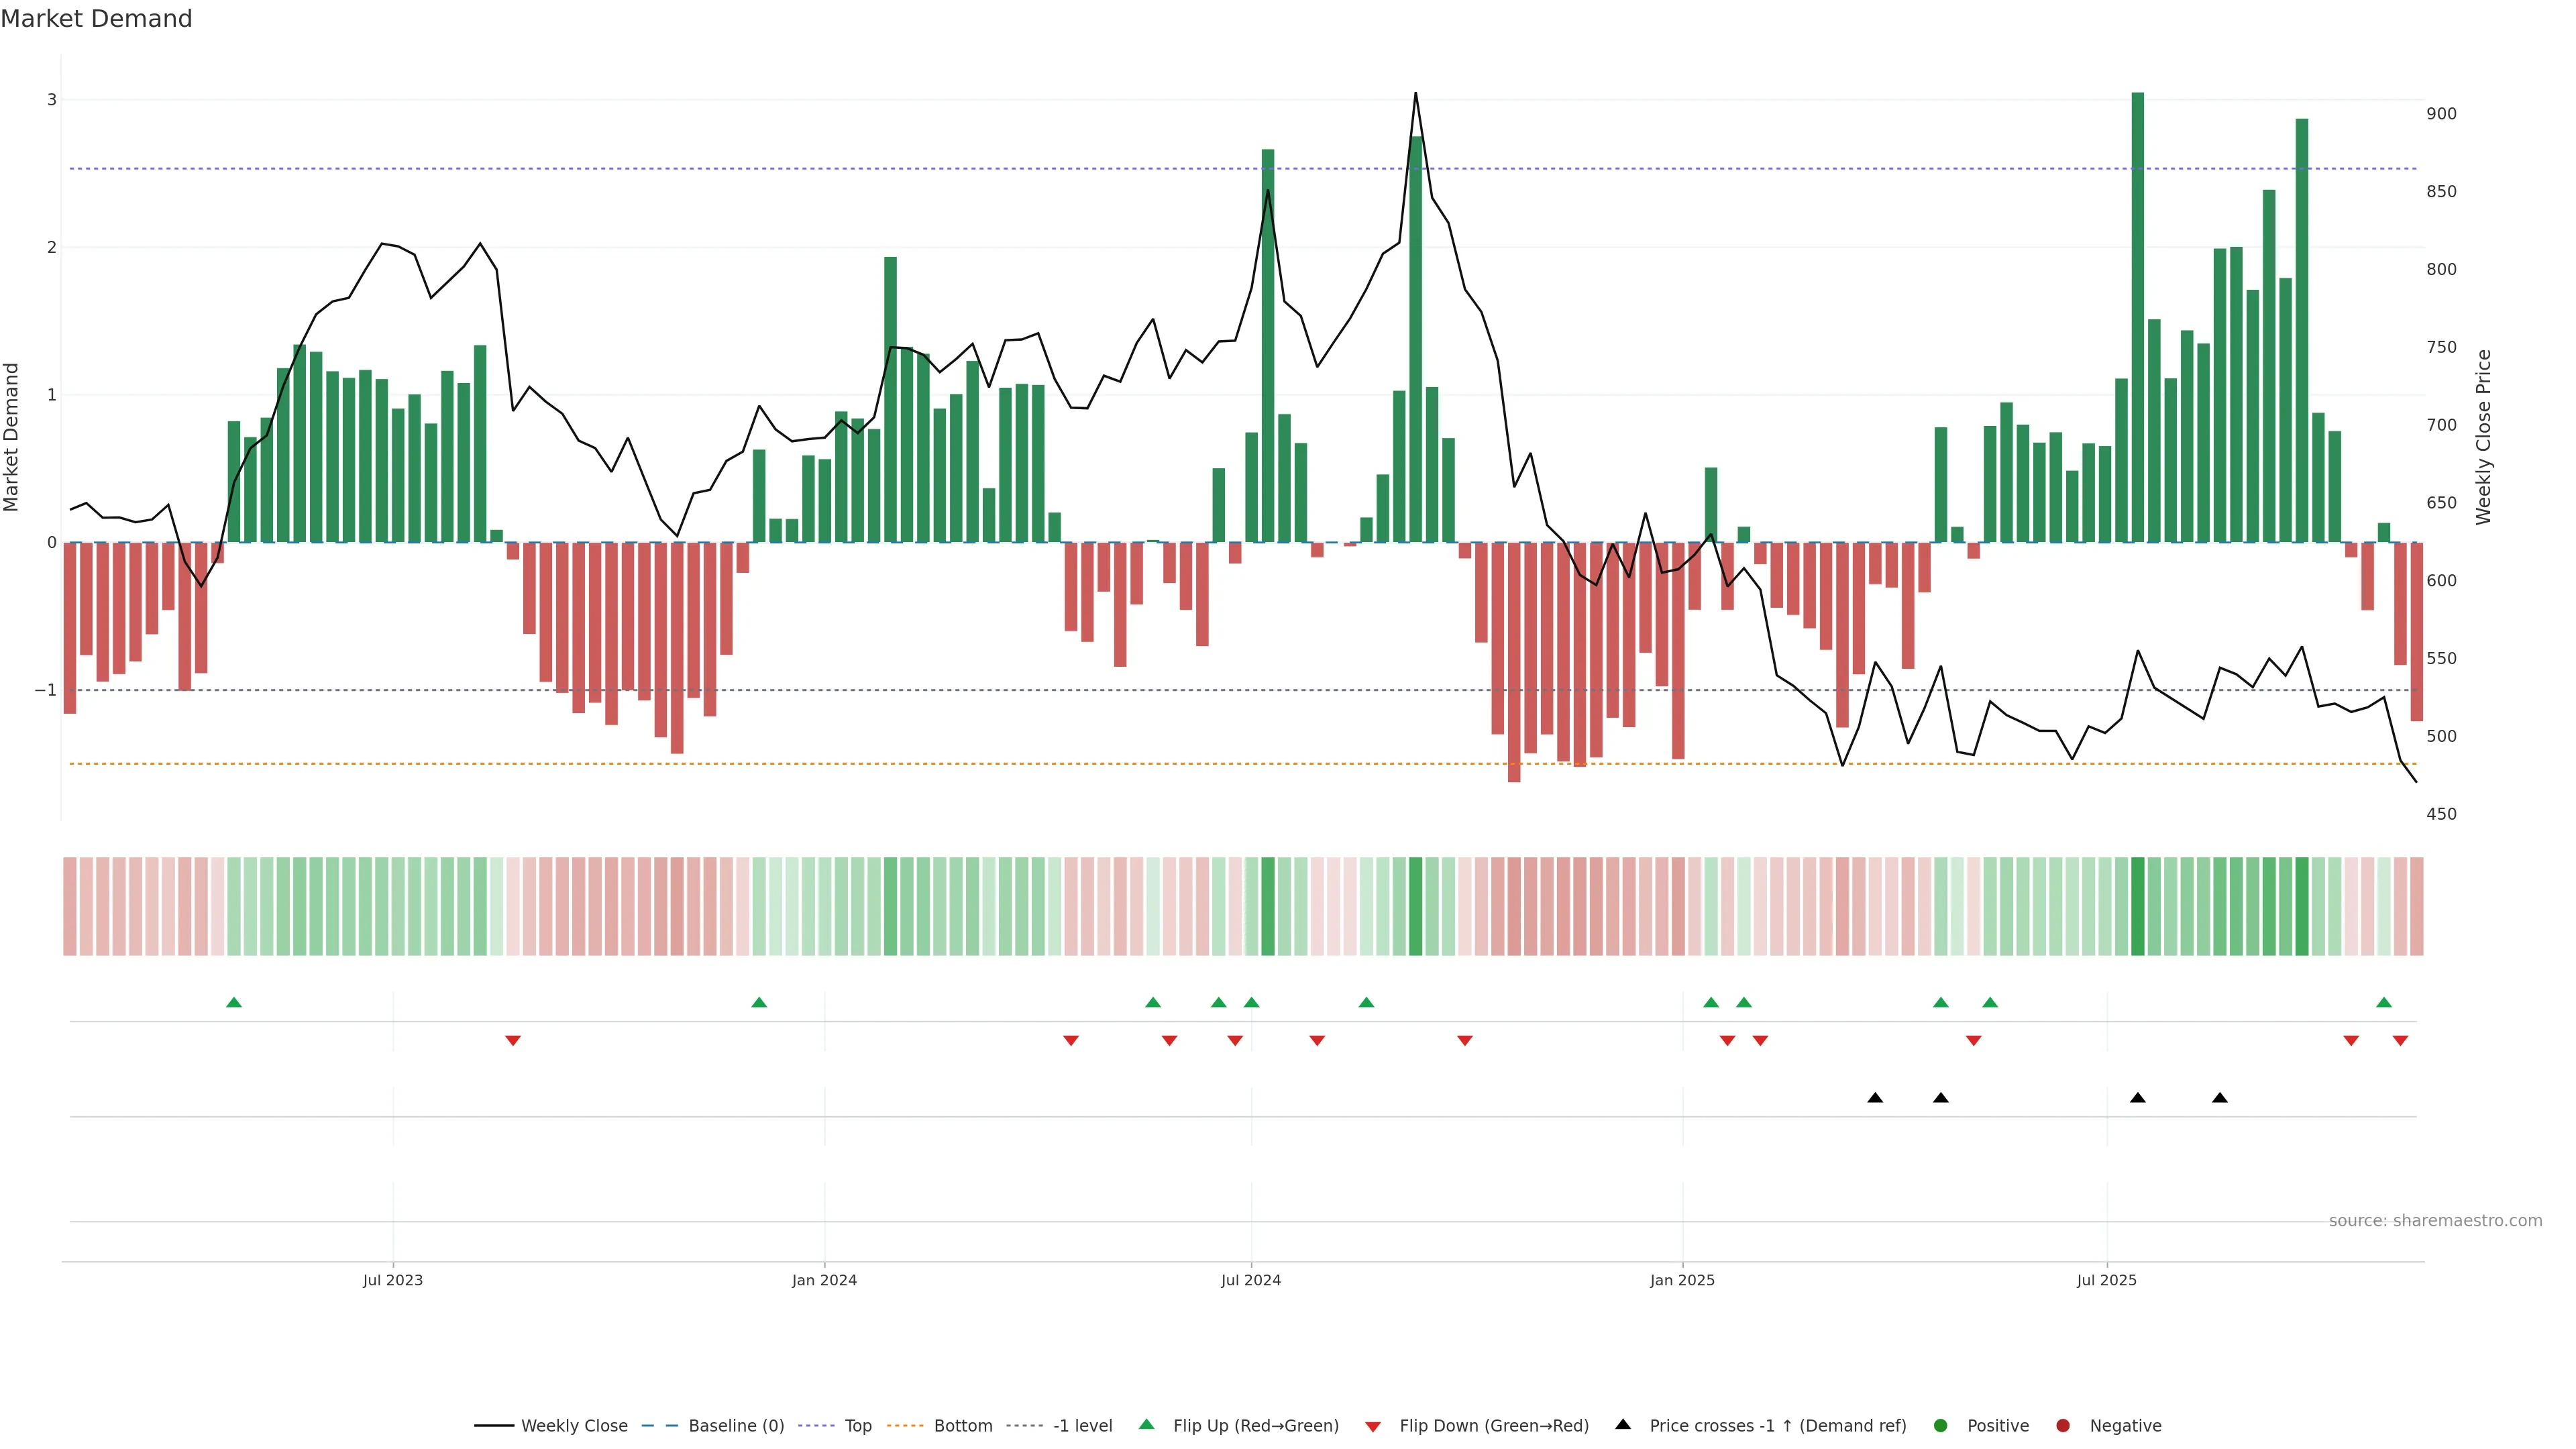
Task: Click the Market Demand chart title
Action: click(97, 19)
